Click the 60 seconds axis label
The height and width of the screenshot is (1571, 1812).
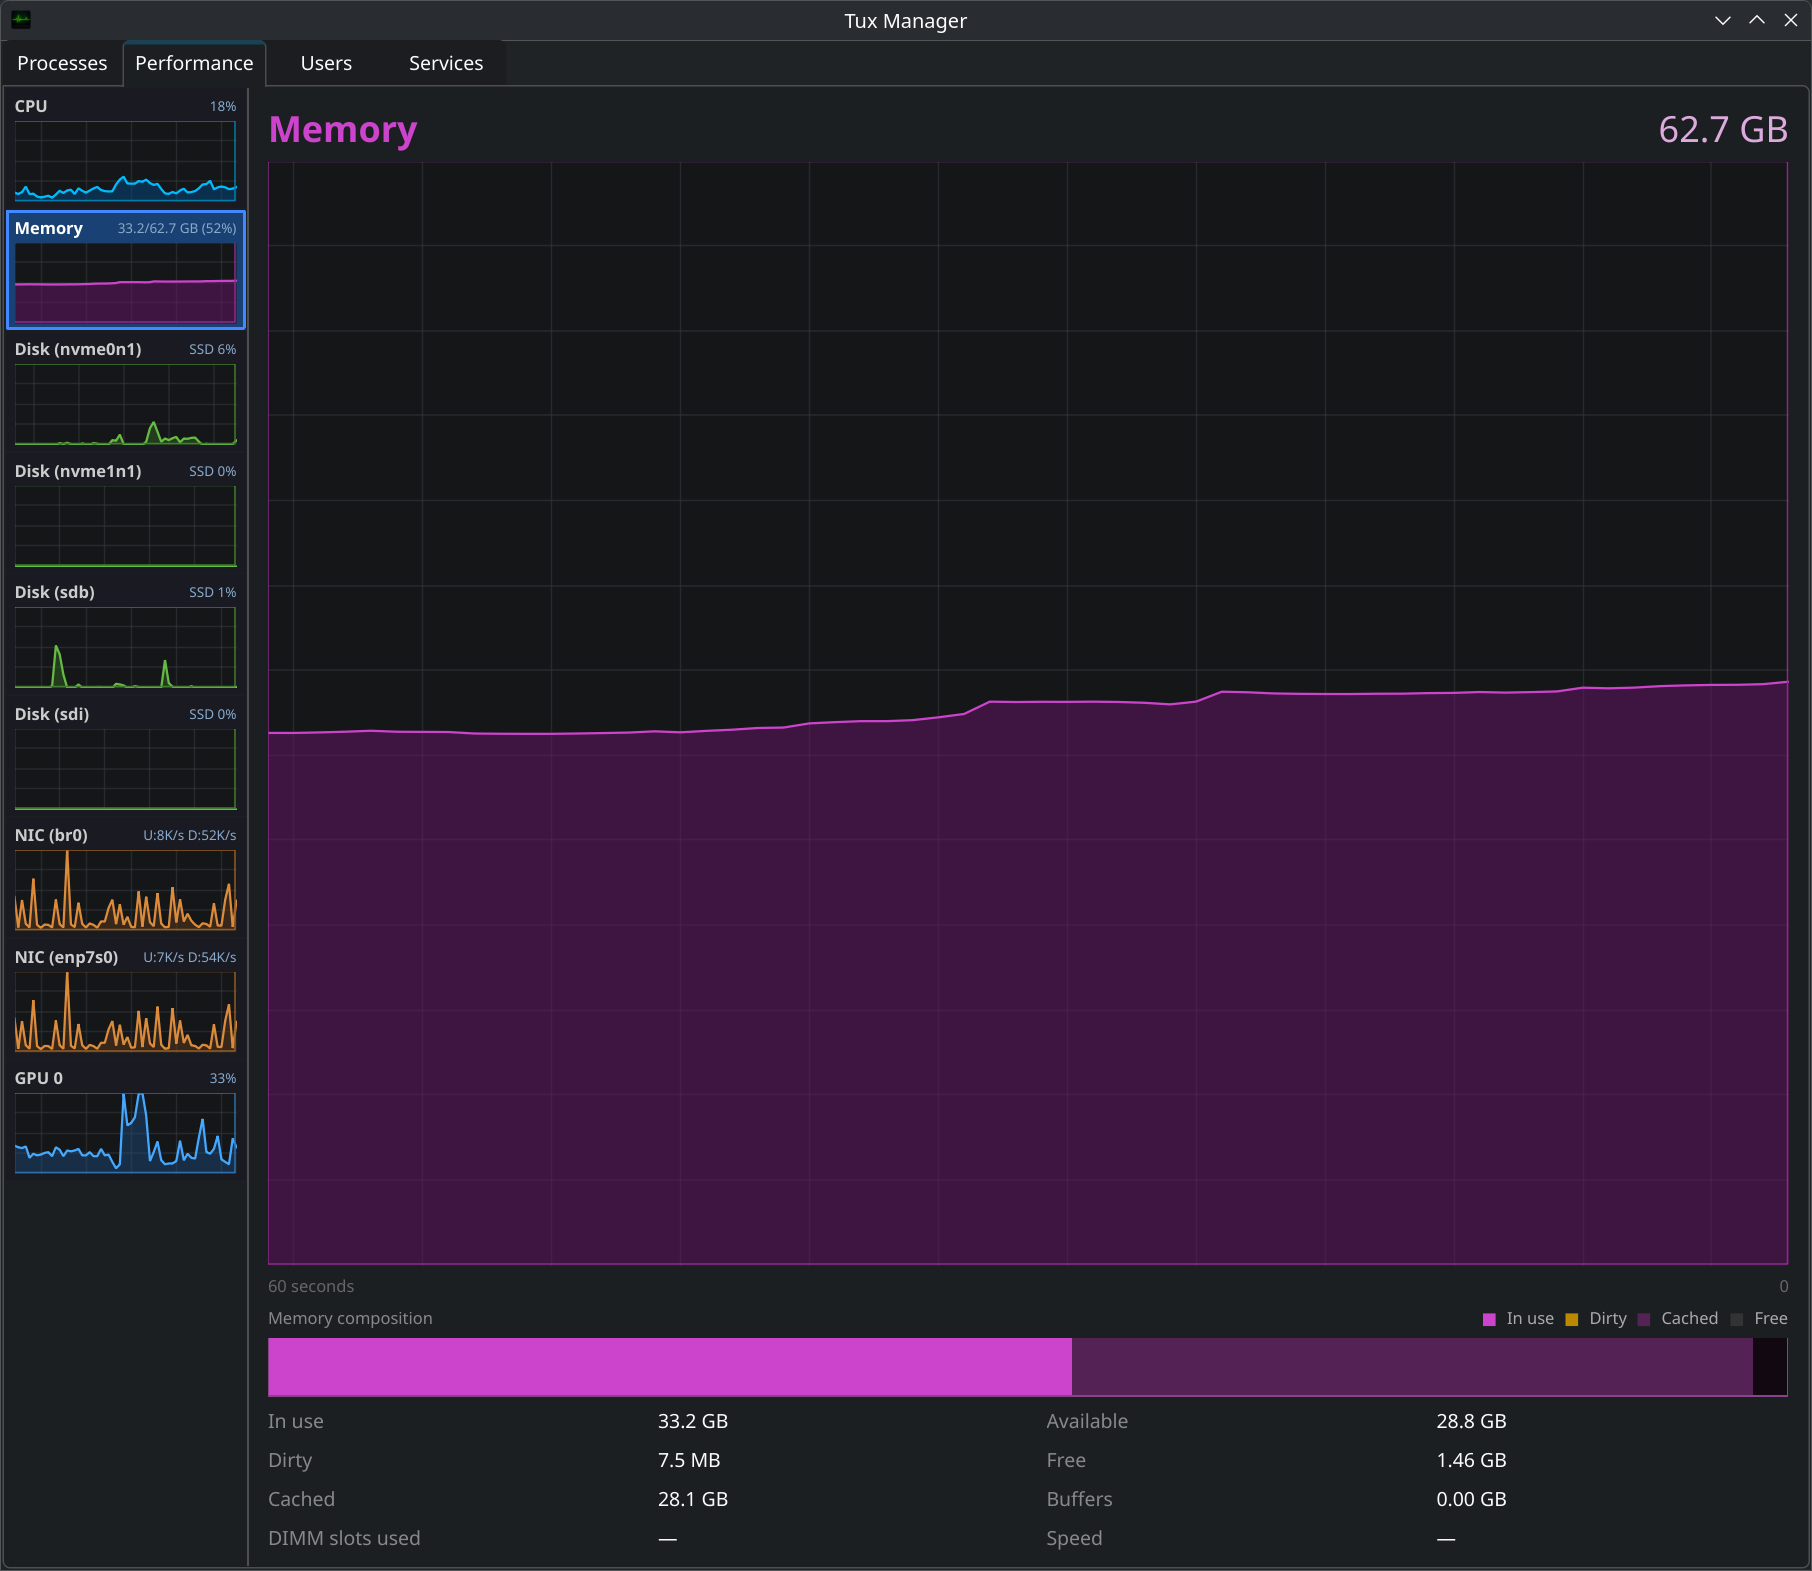tap(311, 1286)
